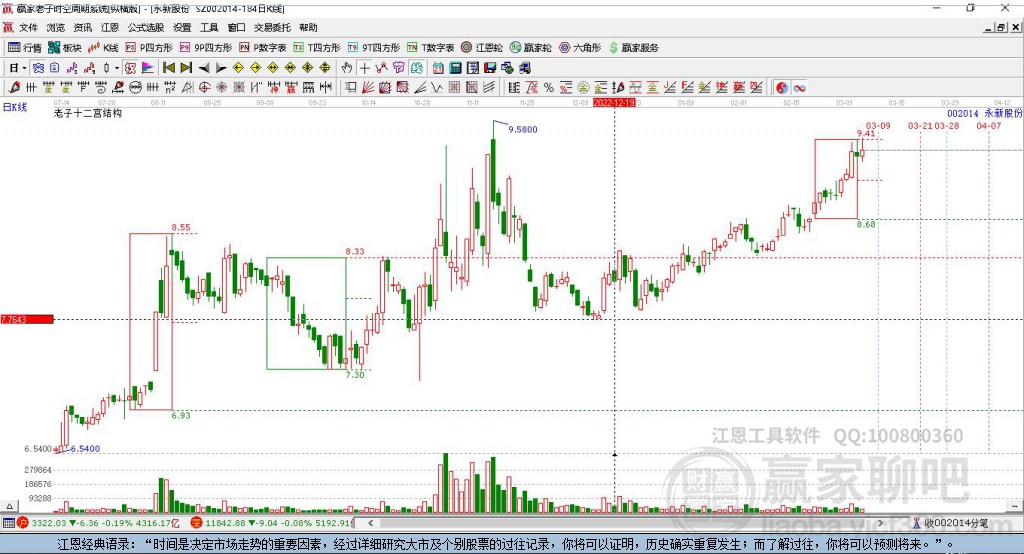The height and width of the screenshot is (554, 1024).
Task: Click the floppy disk save icon
Action: (490, 68)
